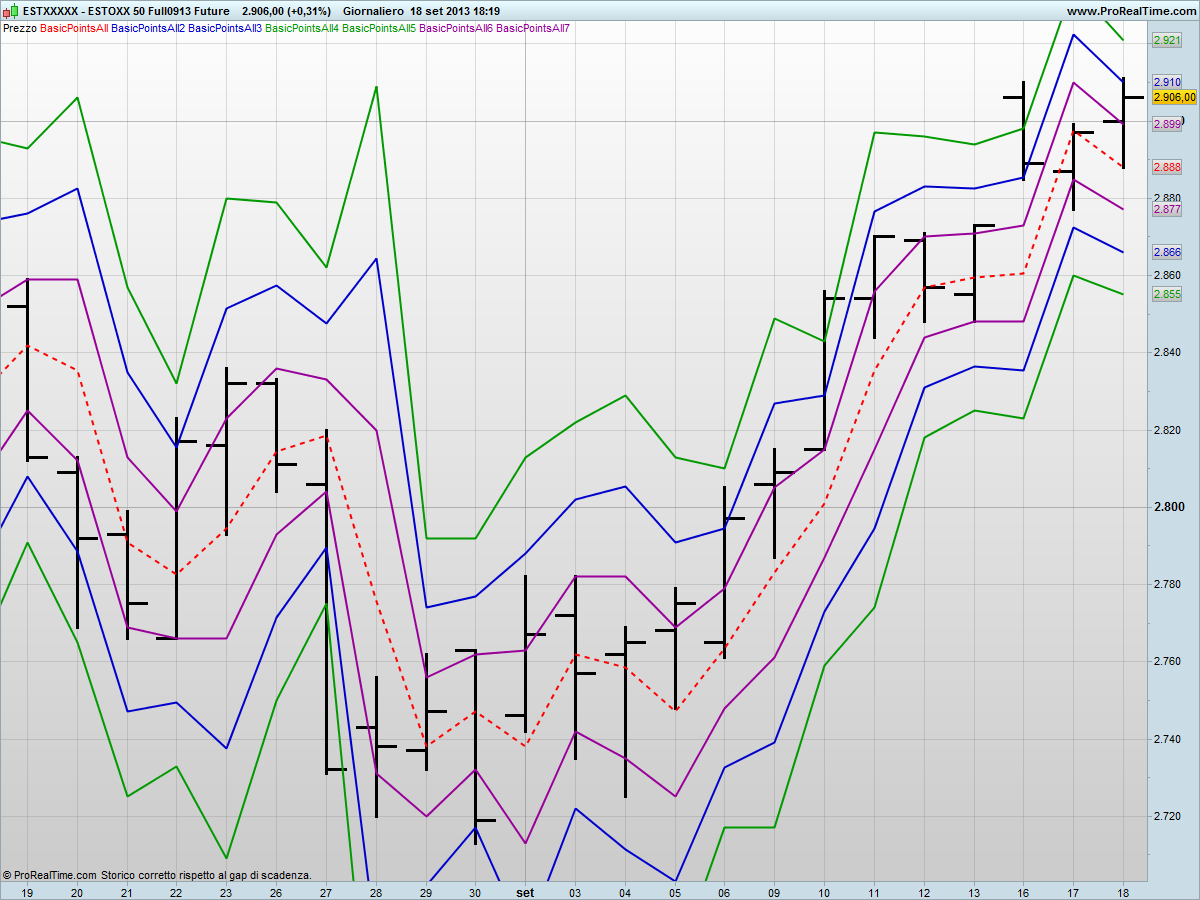Viewport: 1200px width, 900px height.
Task: Select the ESTOXX 50 Full0913 Future title
Action: (x=159, y=11)
